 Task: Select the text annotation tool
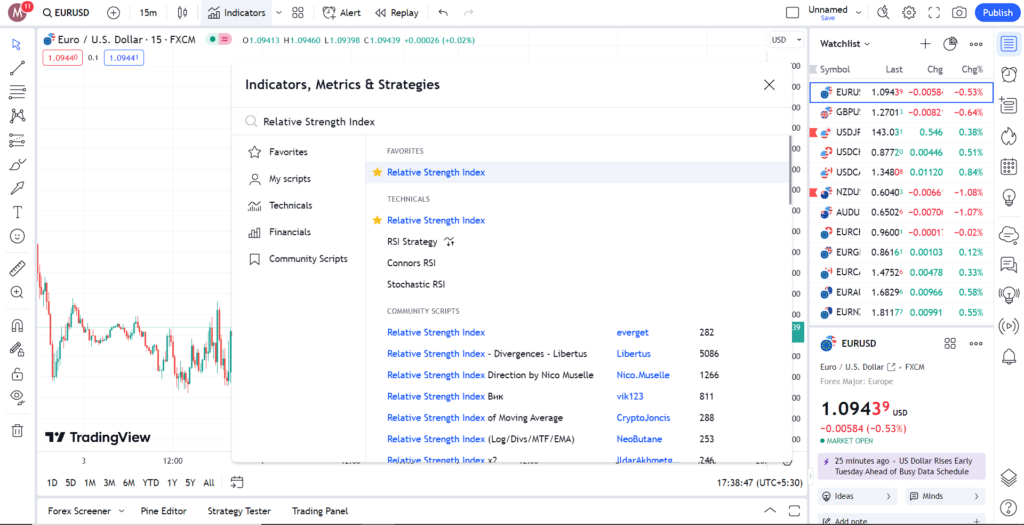click(x=17, y=212)
